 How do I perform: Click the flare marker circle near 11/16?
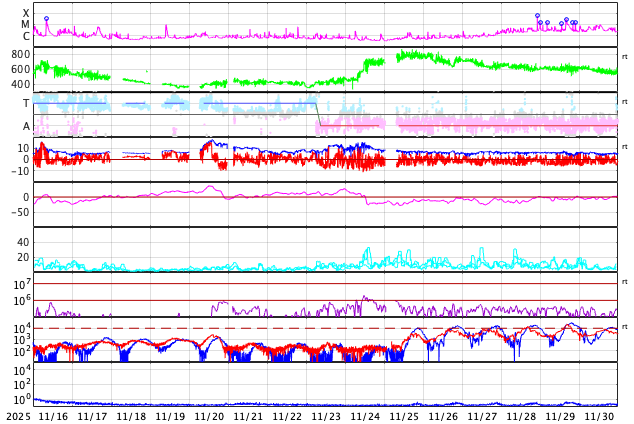(x=46, y=19)
